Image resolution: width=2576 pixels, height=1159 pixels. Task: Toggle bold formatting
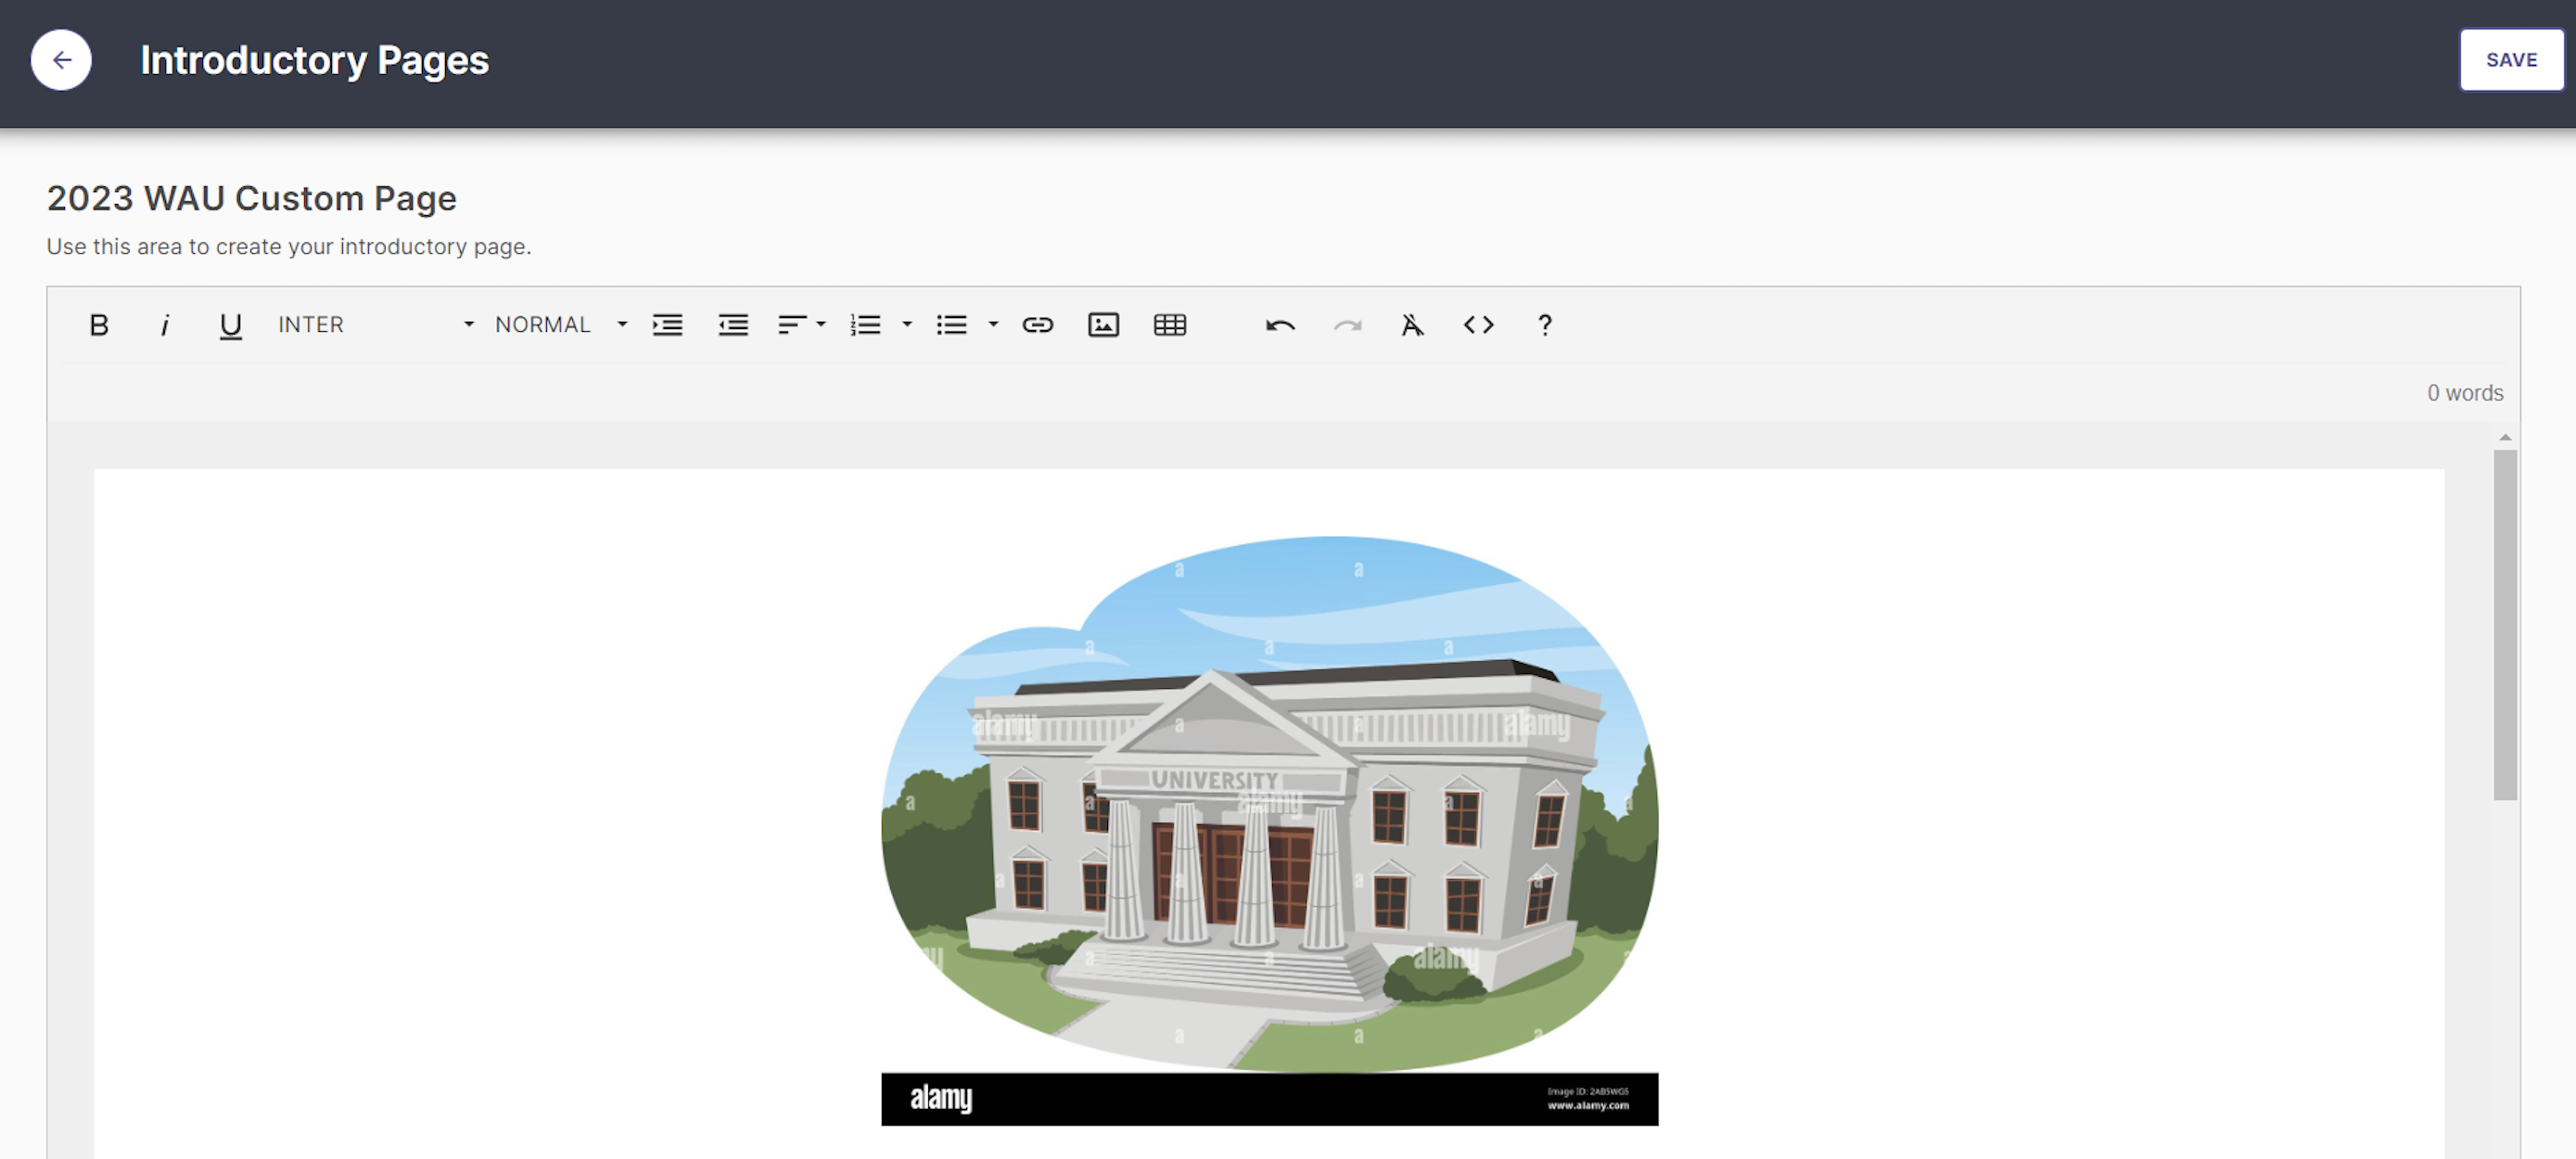(99, 325)
